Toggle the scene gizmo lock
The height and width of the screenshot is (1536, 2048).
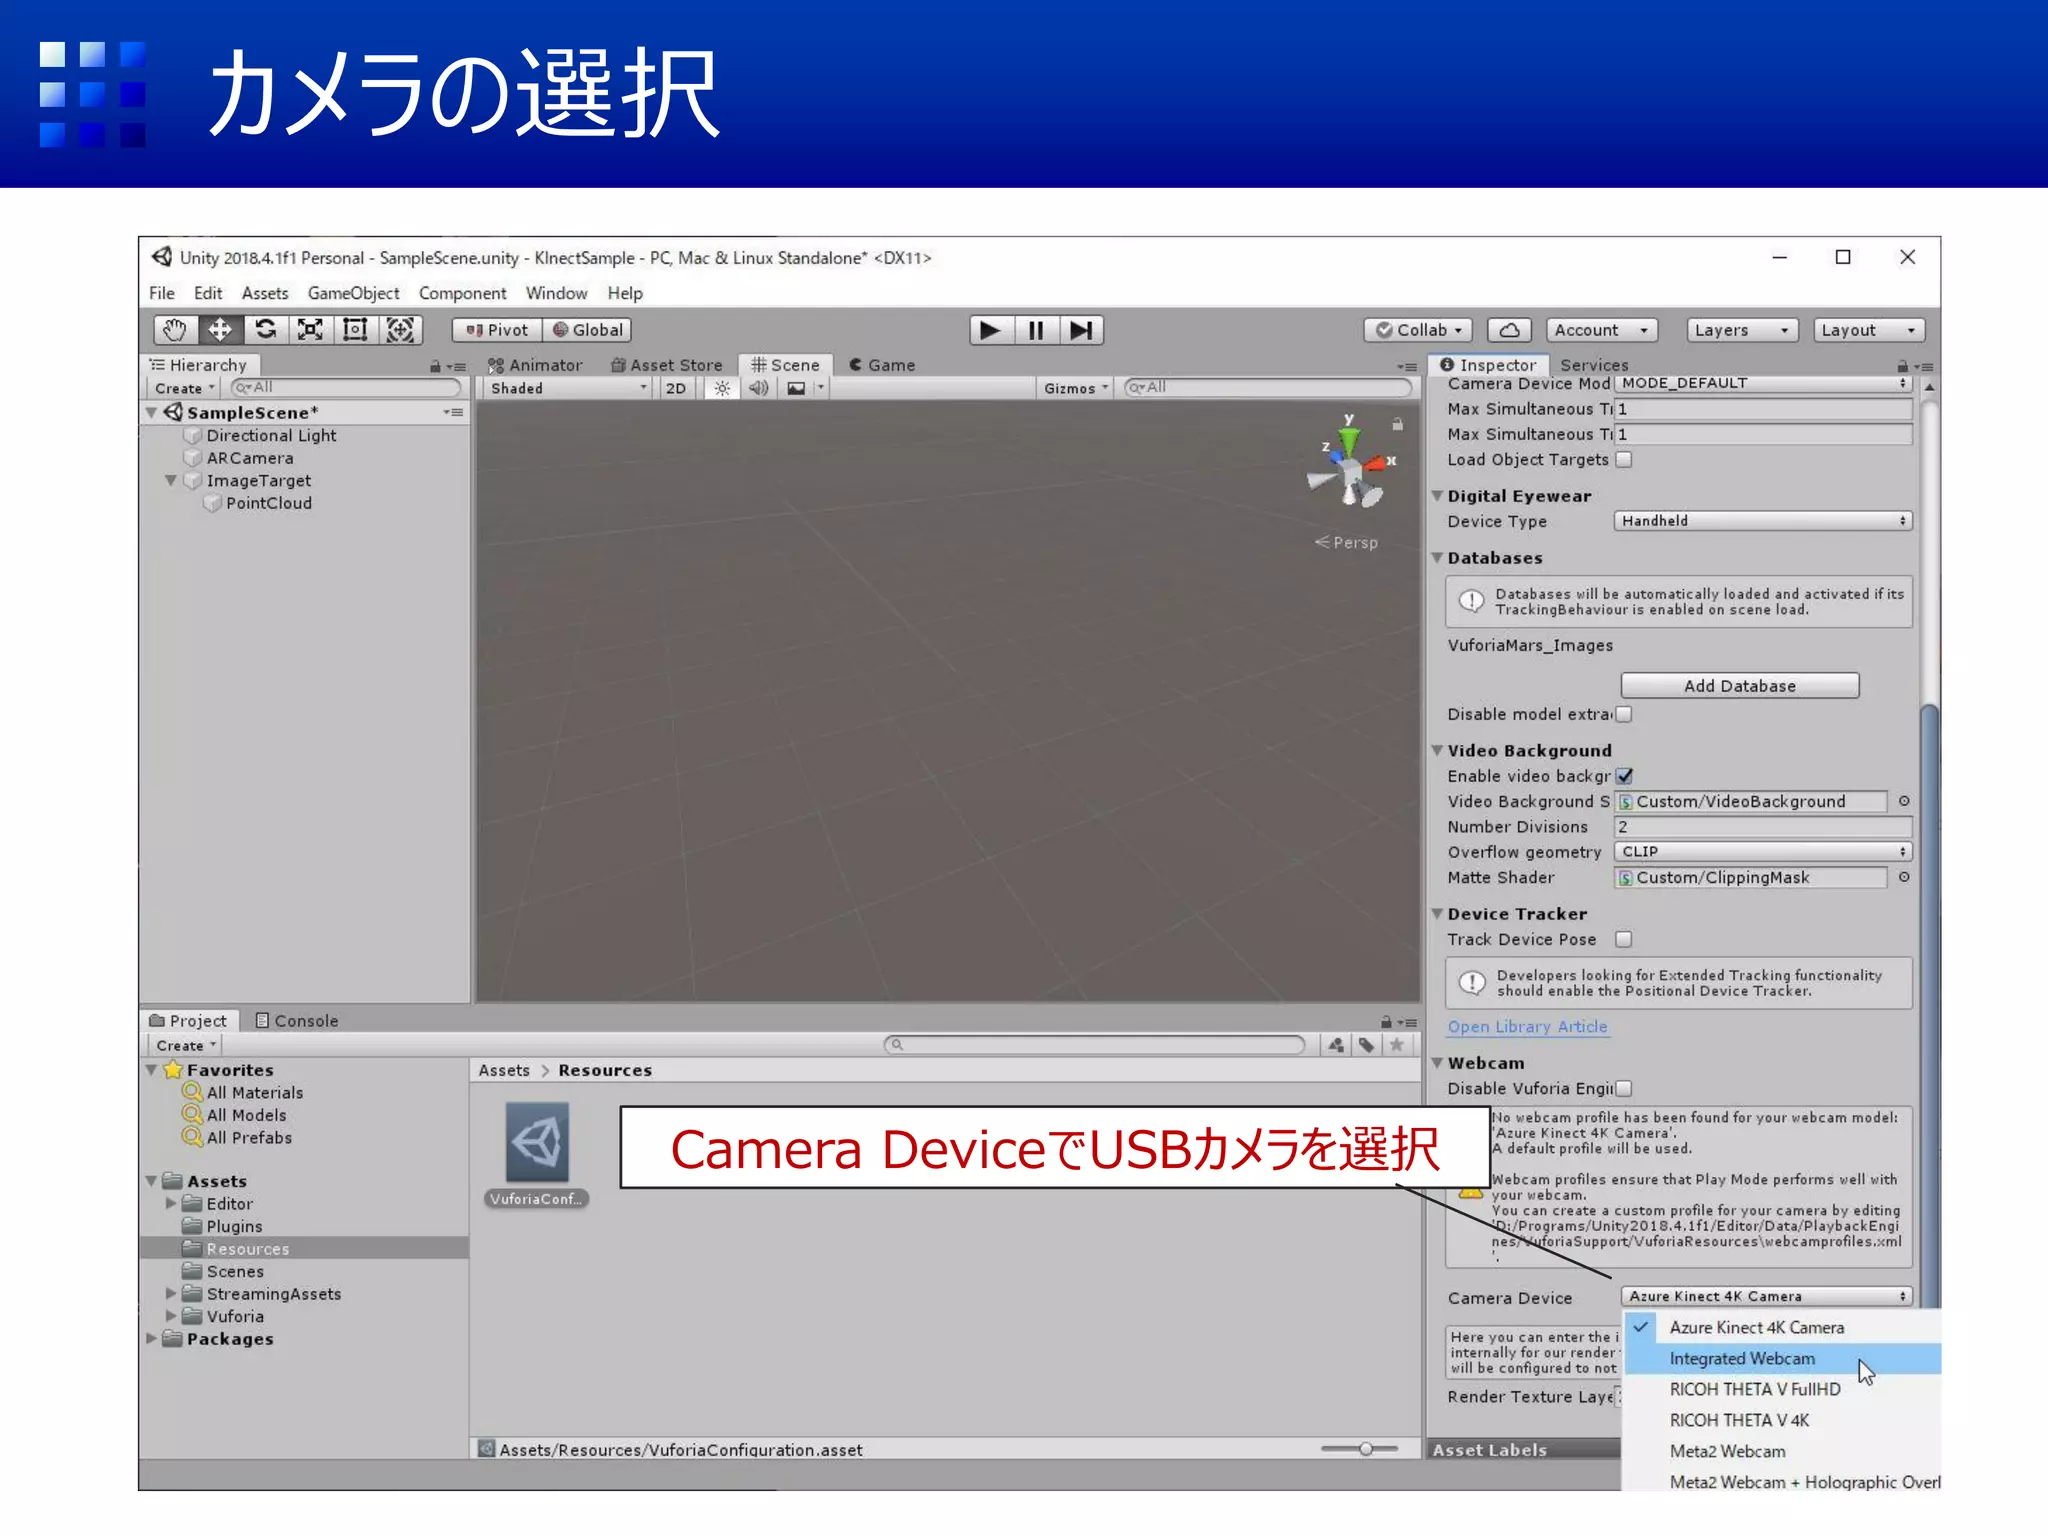click(1398, 424)
